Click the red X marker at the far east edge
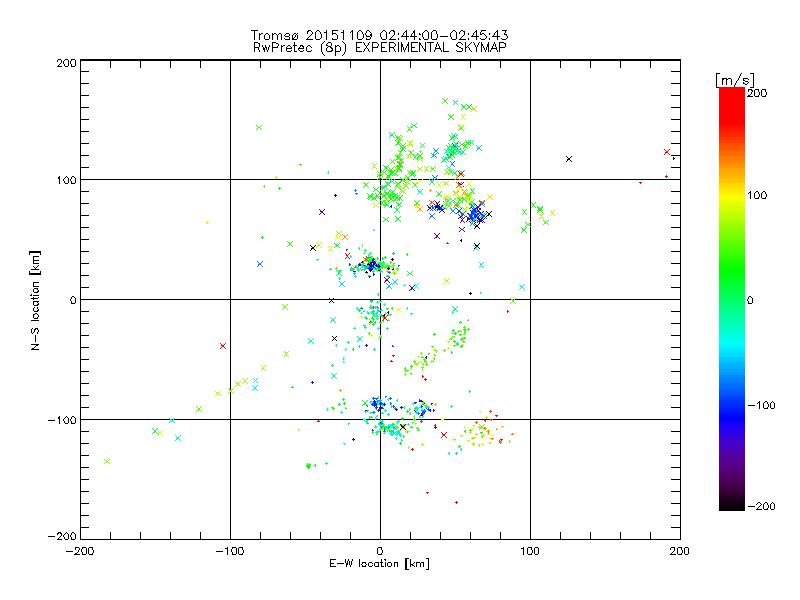 point(667,152)
